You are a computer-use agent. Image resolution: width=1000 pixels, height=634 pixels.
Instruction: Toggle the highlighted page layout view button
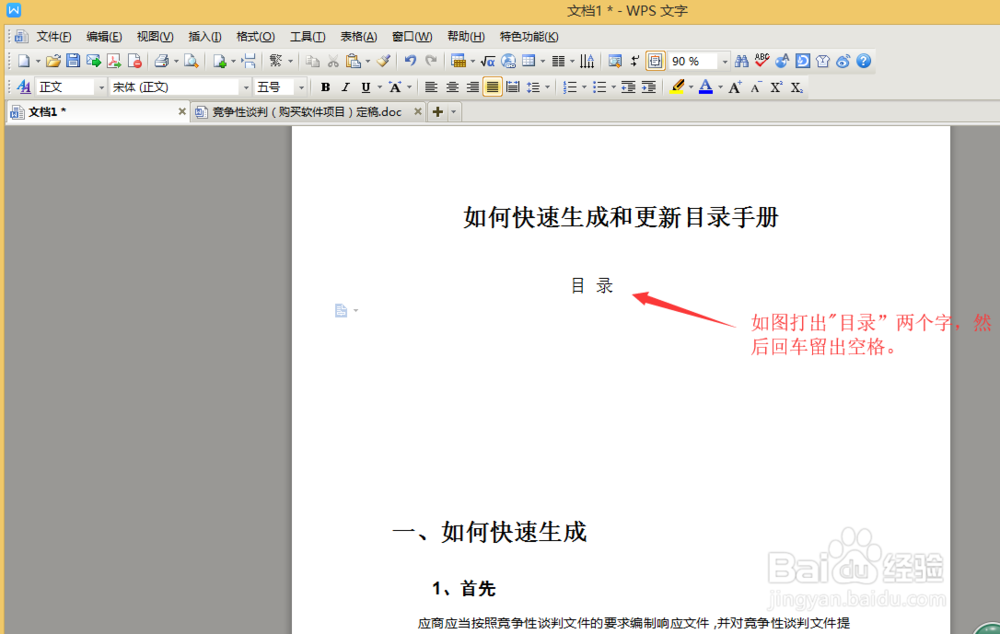pos(655,61)
